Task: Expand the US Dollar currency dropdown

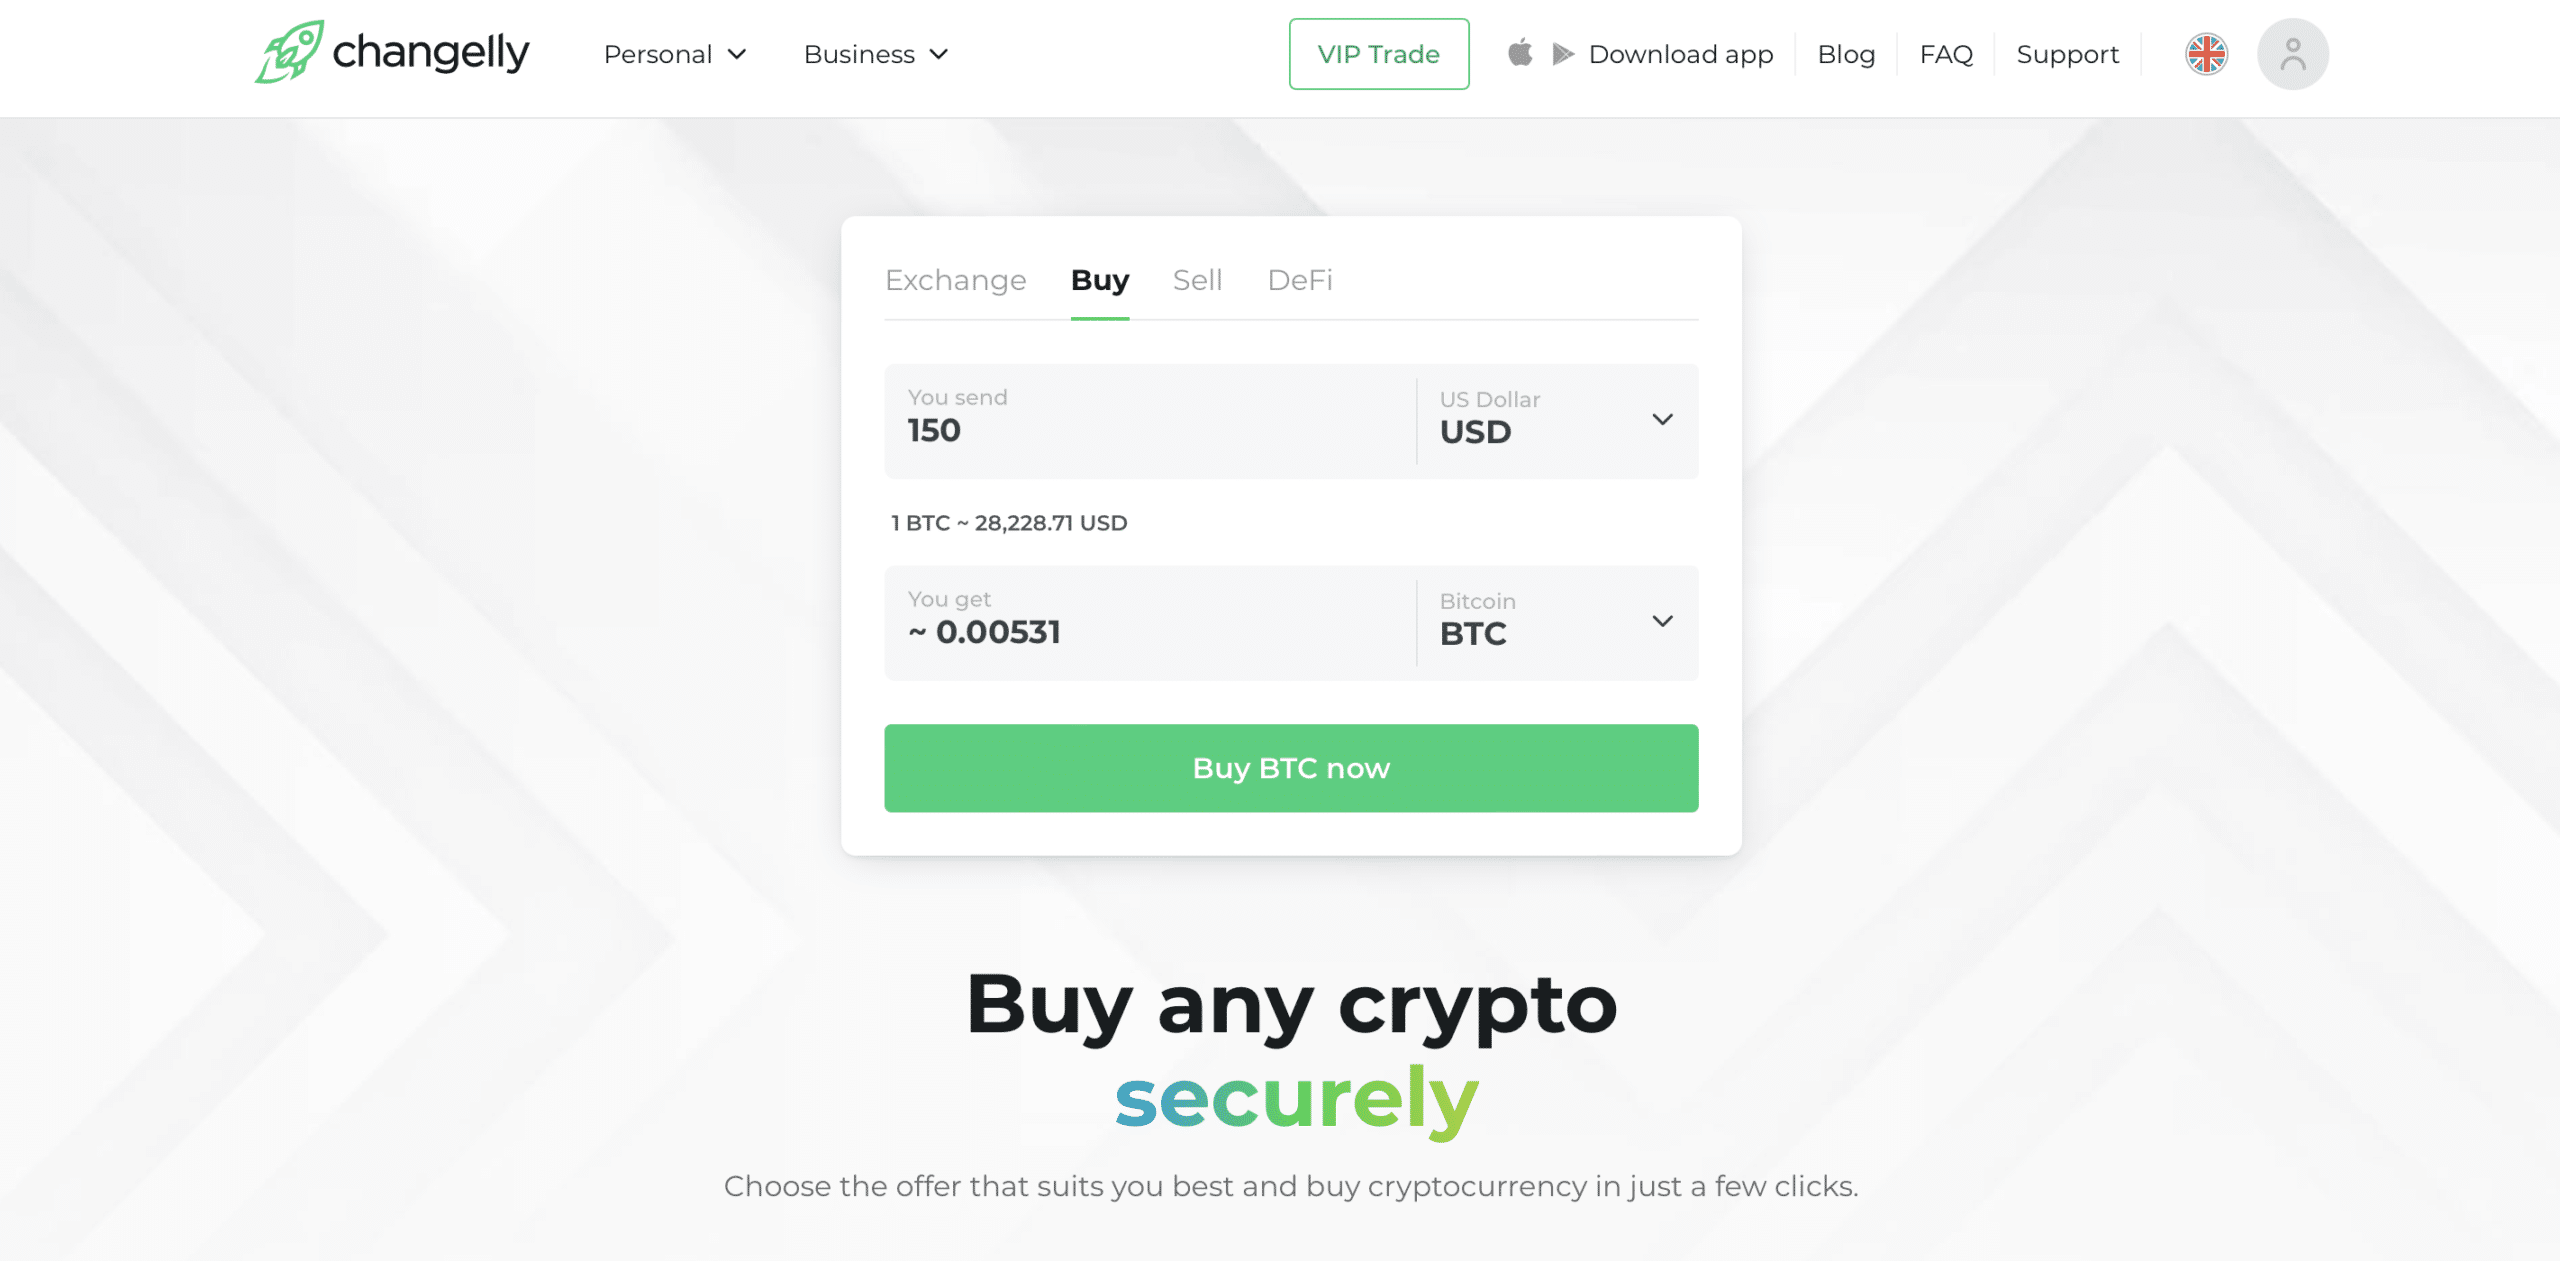Action: (1662, 417)
